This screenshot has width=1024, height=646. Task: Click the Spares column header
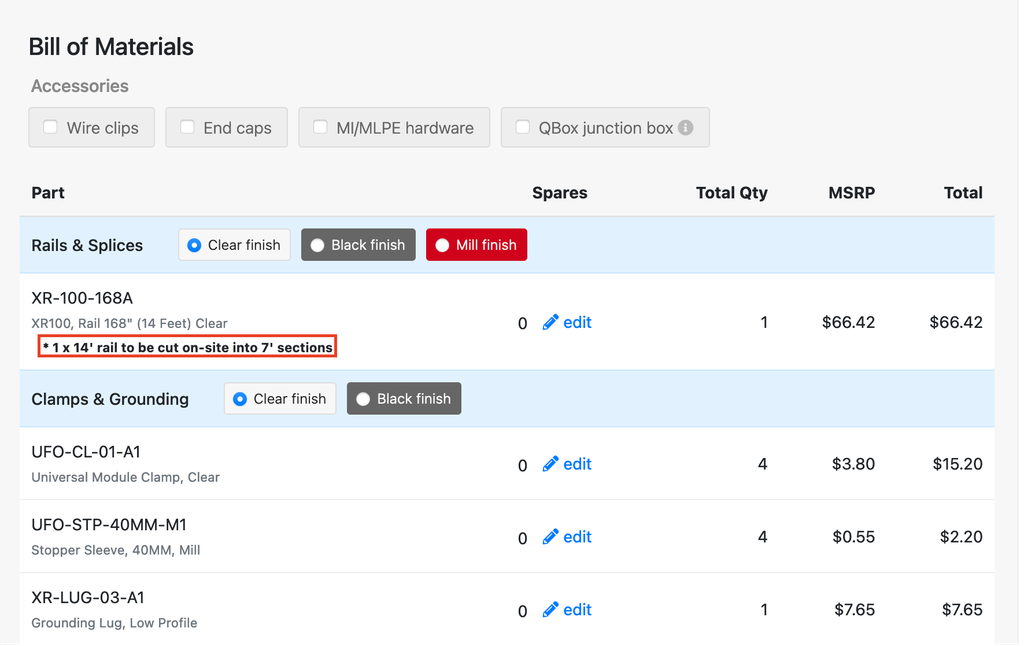pyautogui.click(x=560, y=193)
